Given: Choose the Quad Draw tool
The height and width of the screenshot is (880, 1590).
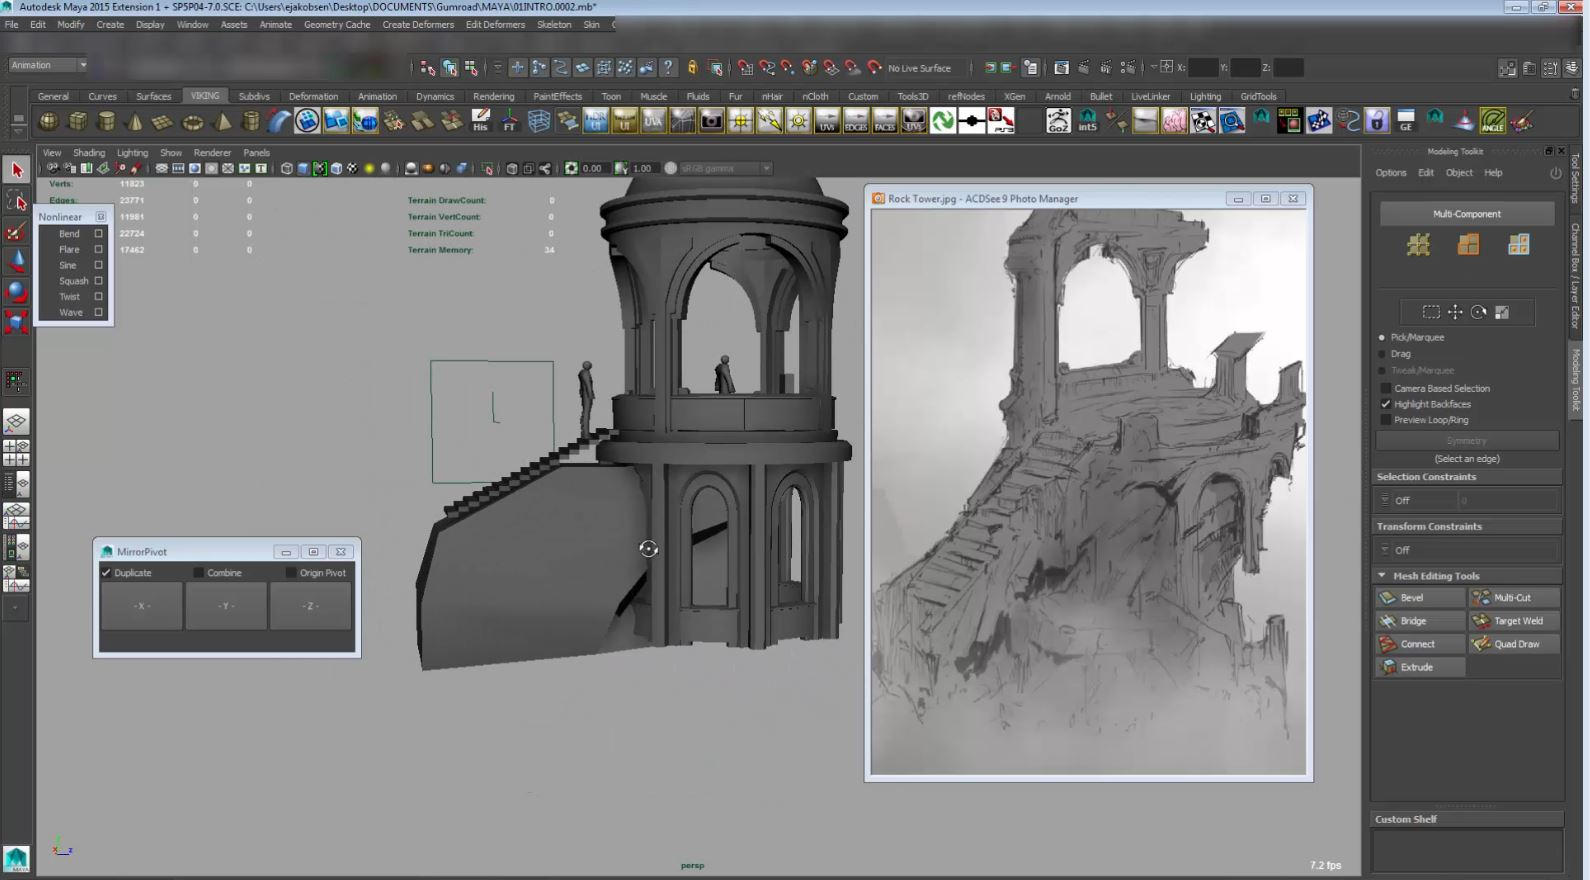Looking at the screenshot, I should 1513,644.
